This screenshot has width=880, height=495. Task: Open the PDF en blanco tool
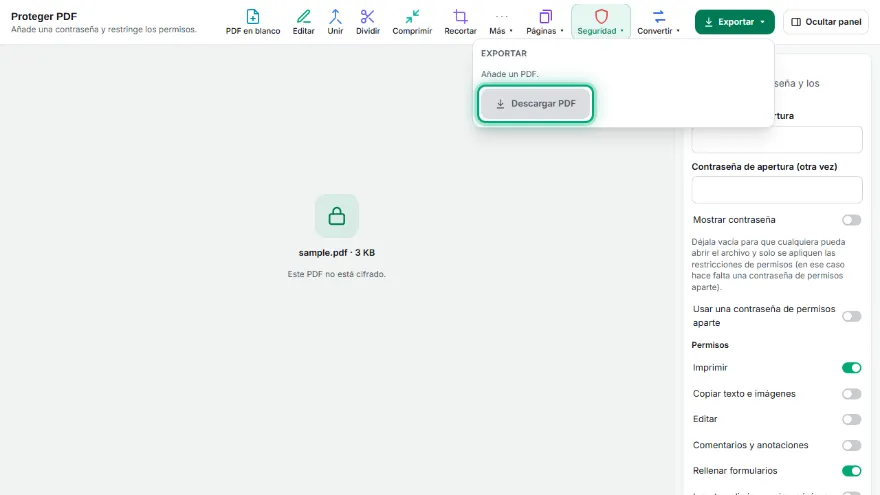[x=253, y=22]
